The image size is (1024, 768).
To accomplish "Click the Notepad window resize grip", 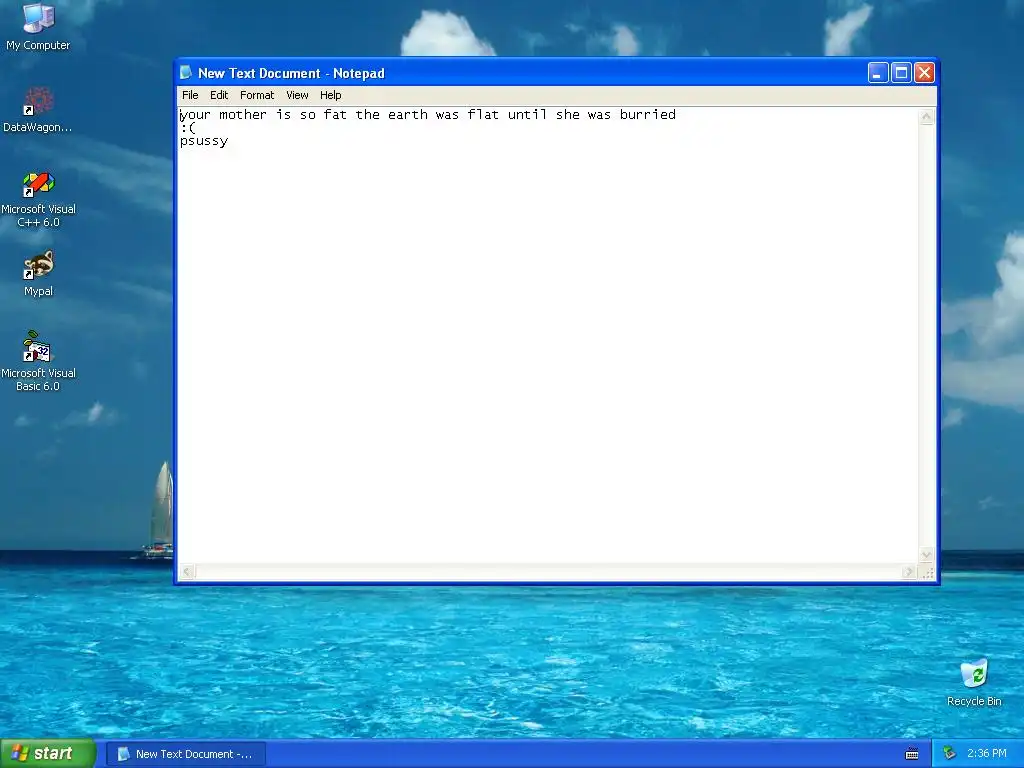I will pyautogui.click(x=927, y=573).
